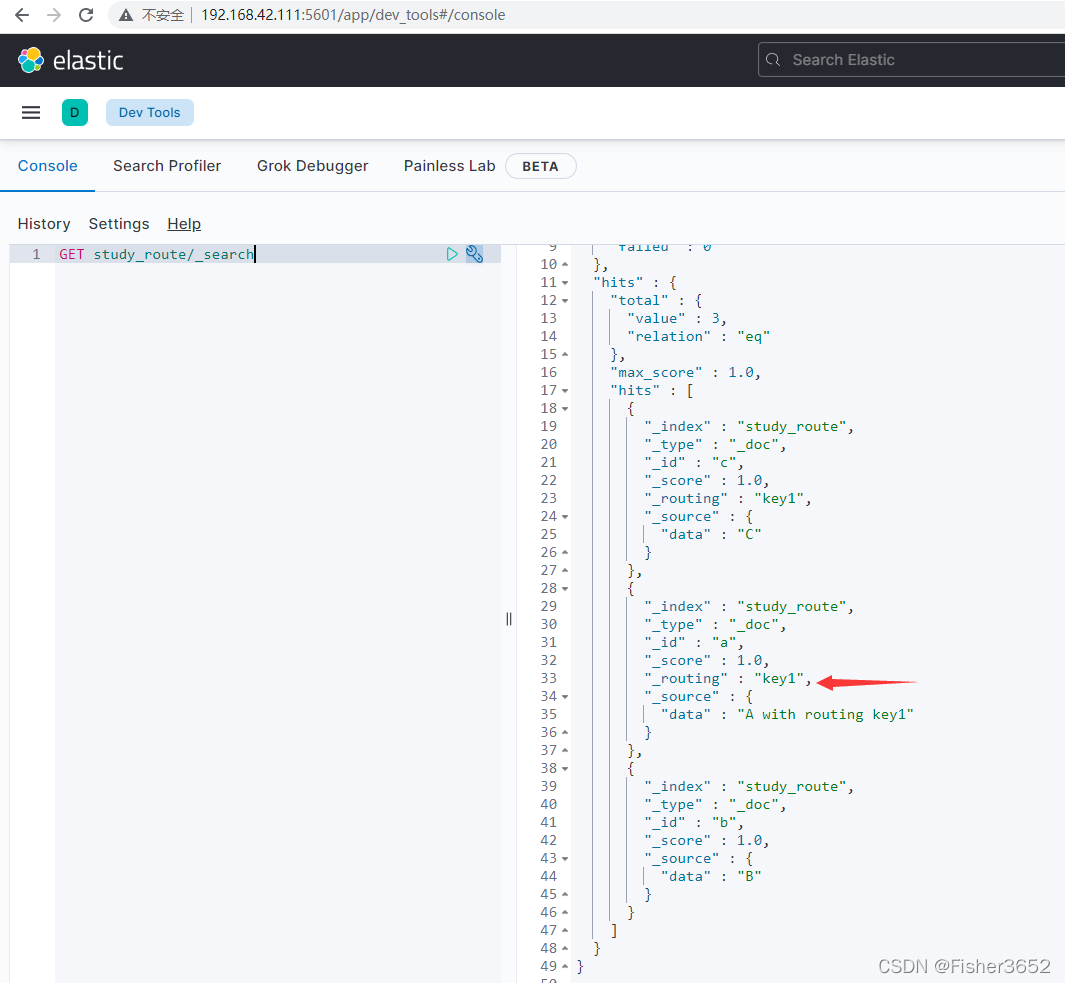Open the wrench actions menu for request
1065x983 pixels.
pos(474,254)
